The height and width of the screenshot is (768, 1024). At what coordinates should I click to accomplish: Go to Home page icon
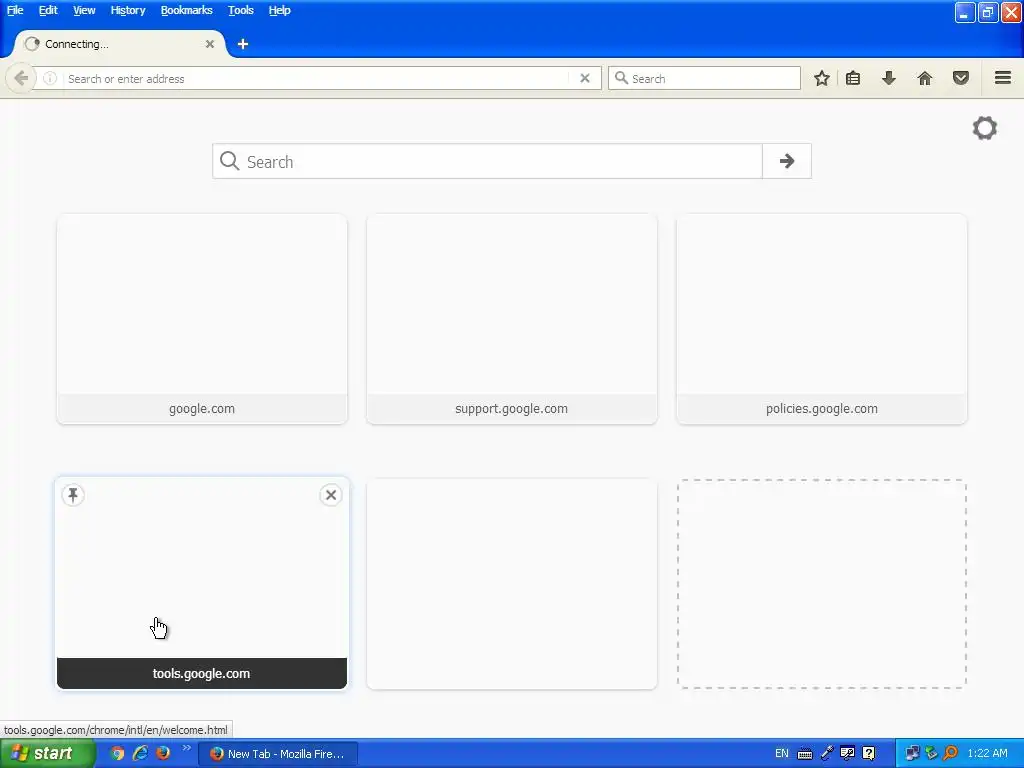click(x=925, y=78)
